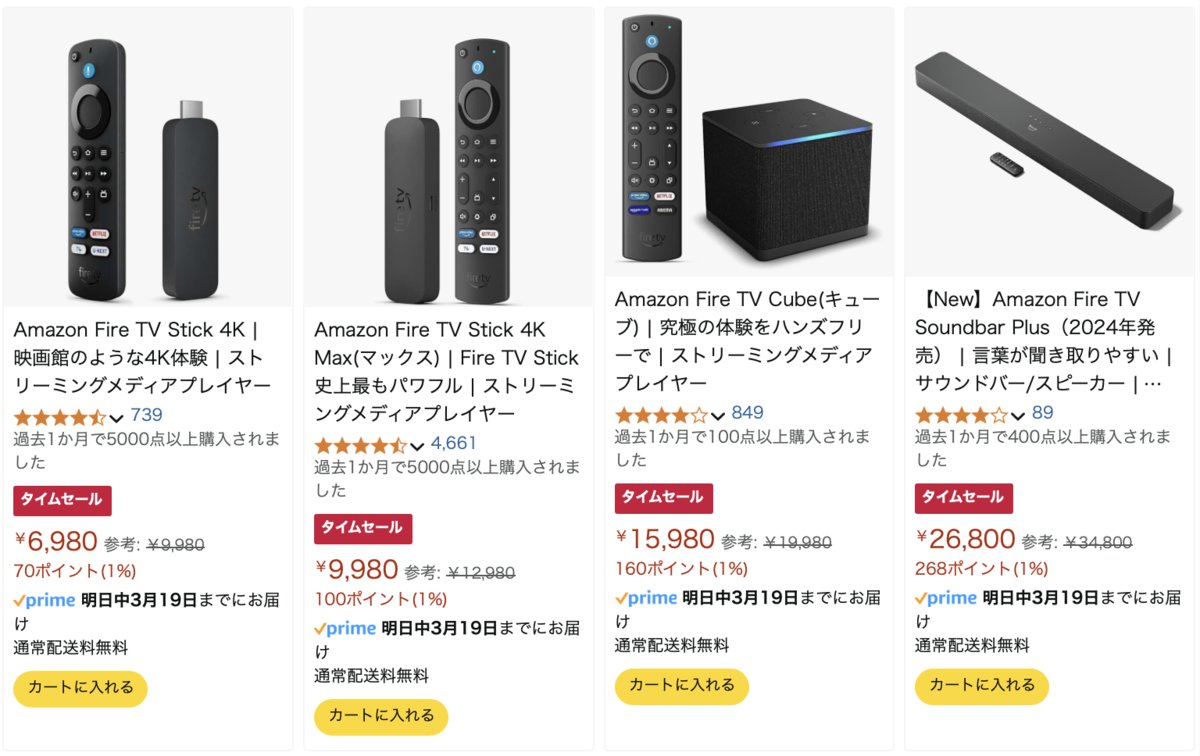Expand rating chevron for Soundbar Plus

pos(1018,415)
